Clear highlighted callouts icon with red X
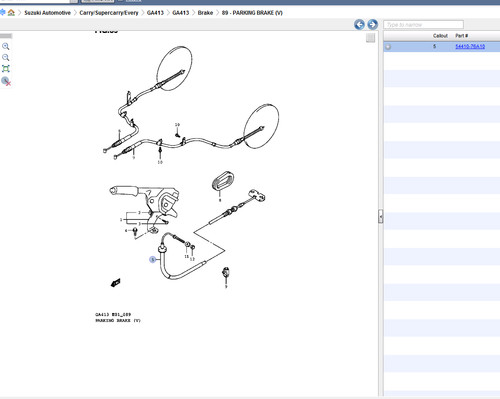The width and height of the screenshot is (500, 399). (x=6, y=81)
